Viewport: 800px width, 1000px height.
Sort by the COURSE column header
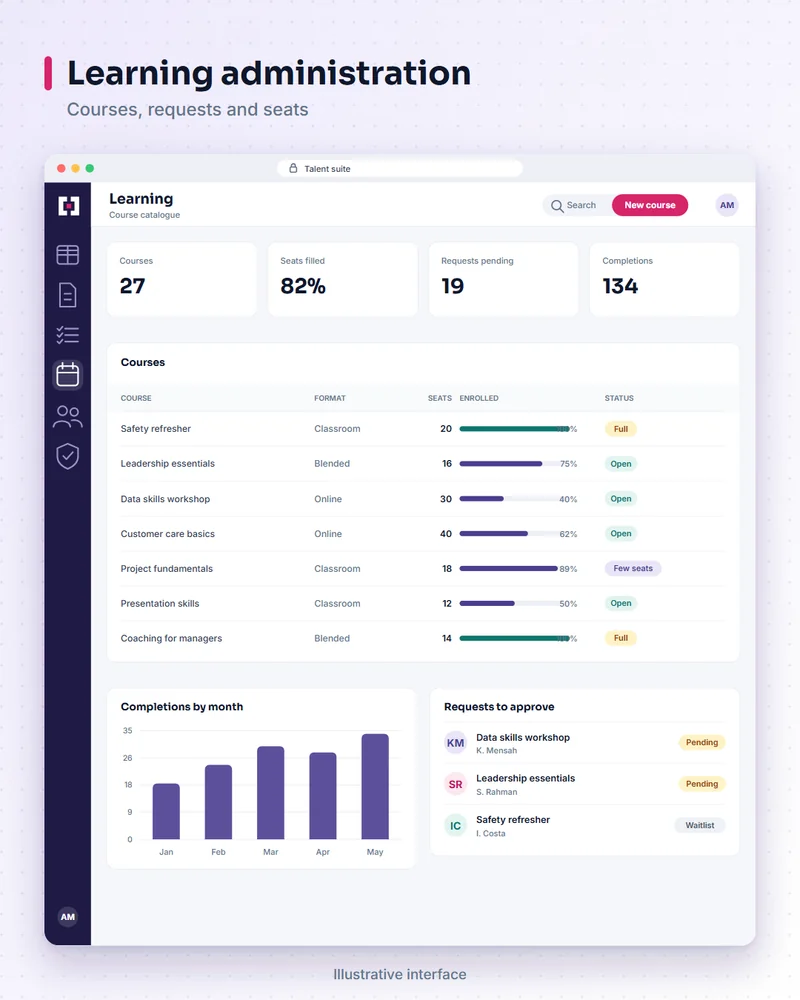[x=136, y=398]
